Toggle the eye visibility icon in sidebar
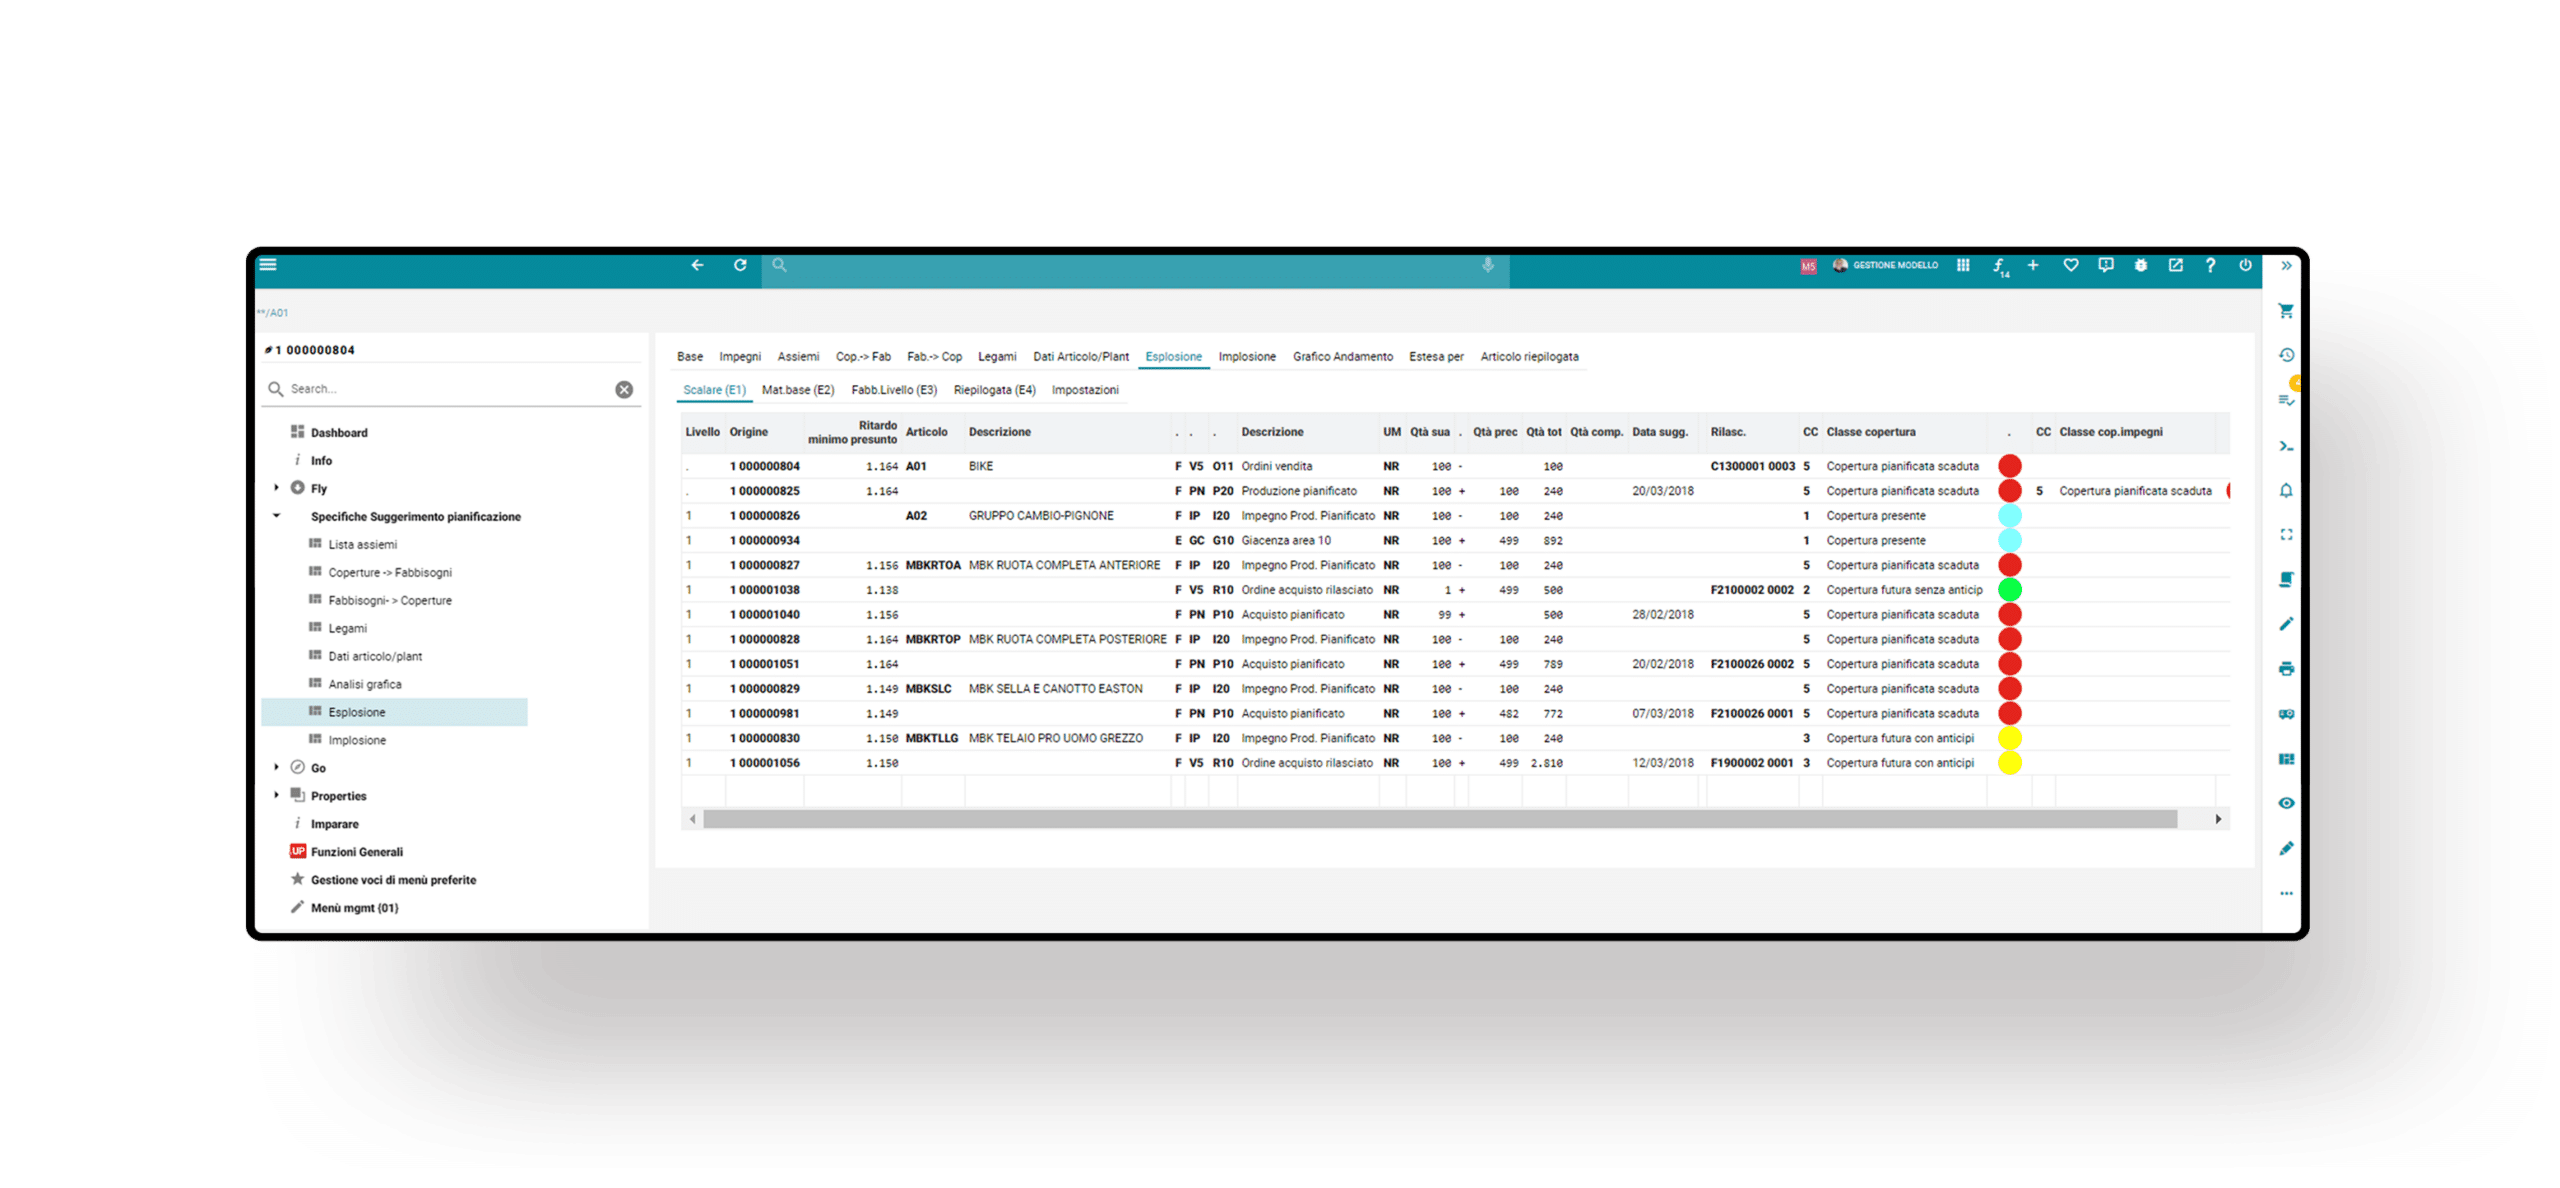The image size is (2560, 1188). coord(2286,803)
